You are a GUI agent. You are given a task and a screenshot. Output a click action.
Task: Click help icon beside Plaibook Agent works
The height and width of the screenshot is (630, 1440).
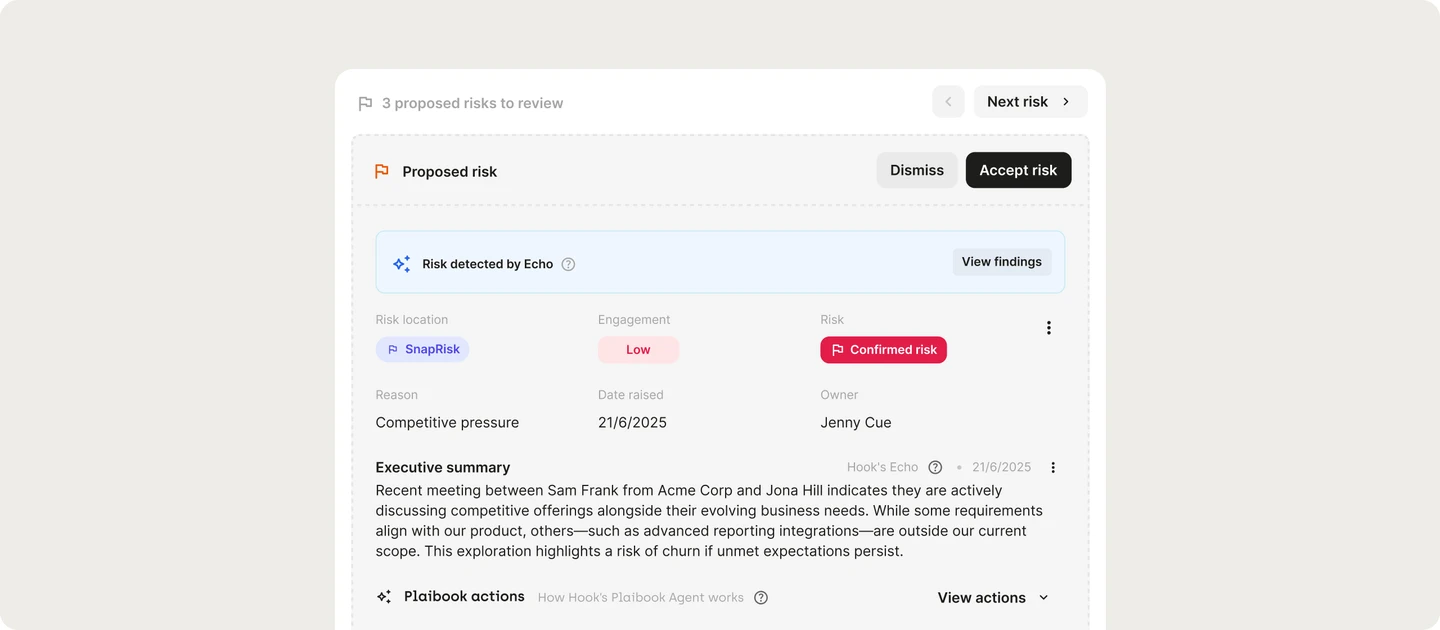(x=761, y=598)
